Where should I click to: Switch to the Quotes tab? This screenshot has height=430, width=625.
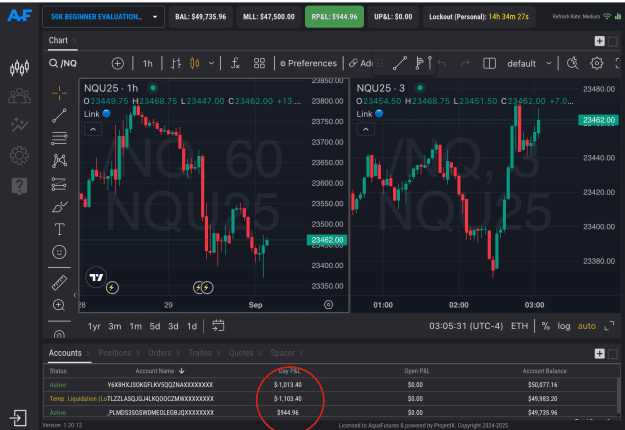(241, 353)
